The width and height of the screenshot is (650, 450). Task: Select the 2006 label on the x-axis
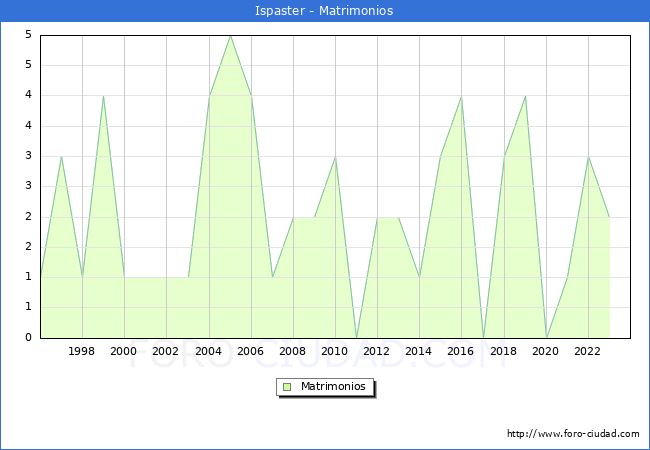coord(251,351)
